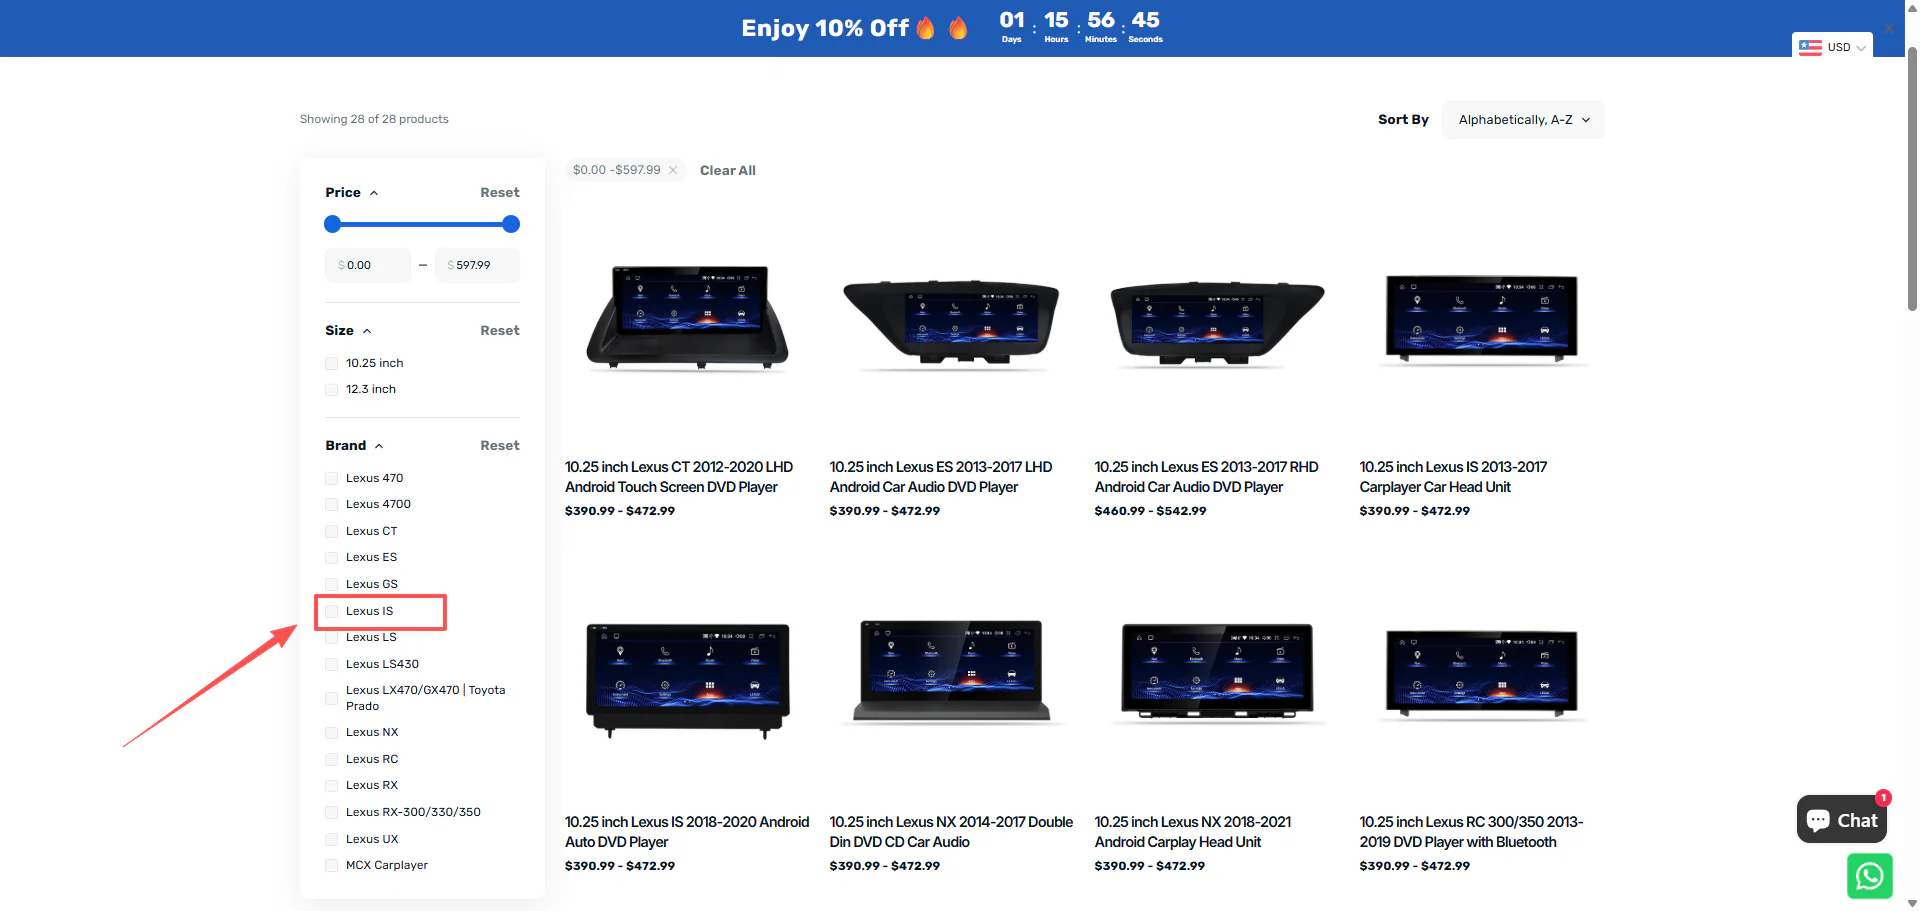The width and height of the screenshot is (1920, 911).
Task: Open the Sort By Alphabetically dropdown
Action: [1522, 120]
